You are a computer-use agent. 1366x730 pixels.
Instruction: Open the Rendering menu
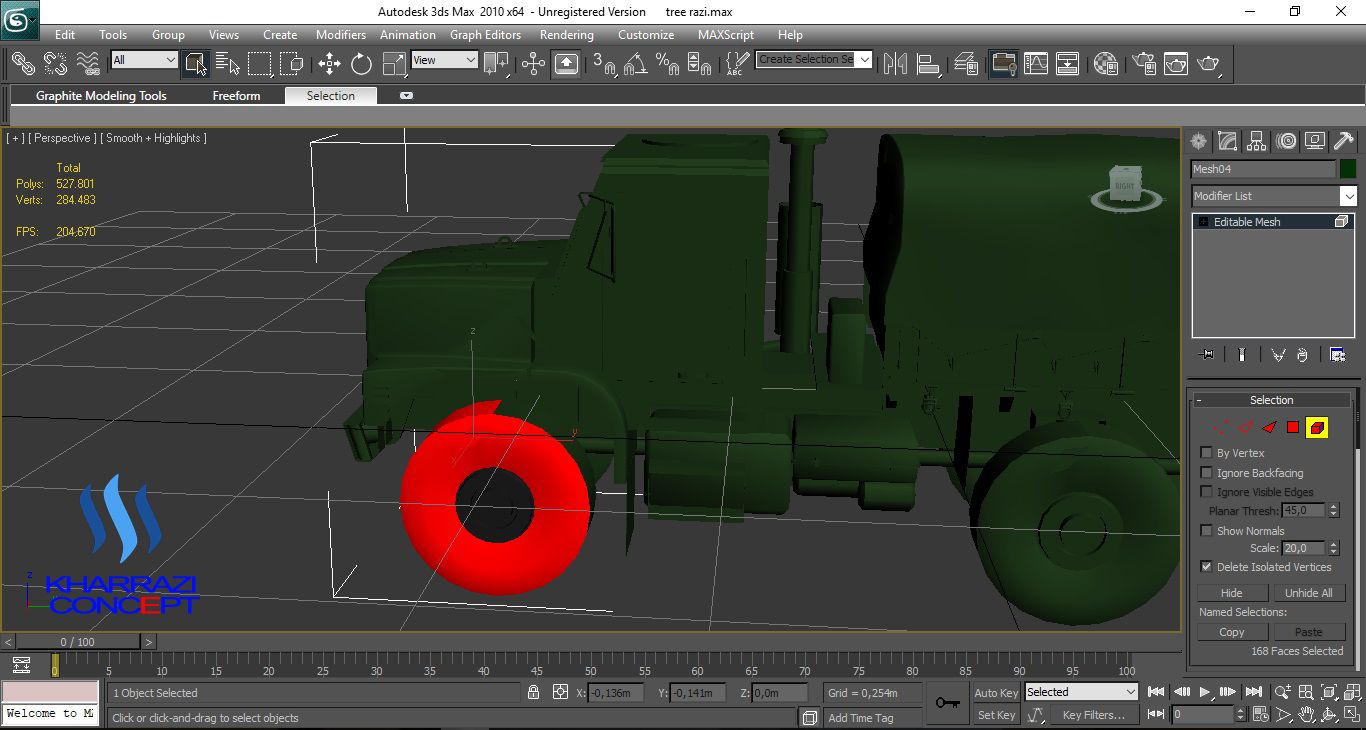[567, 35]
